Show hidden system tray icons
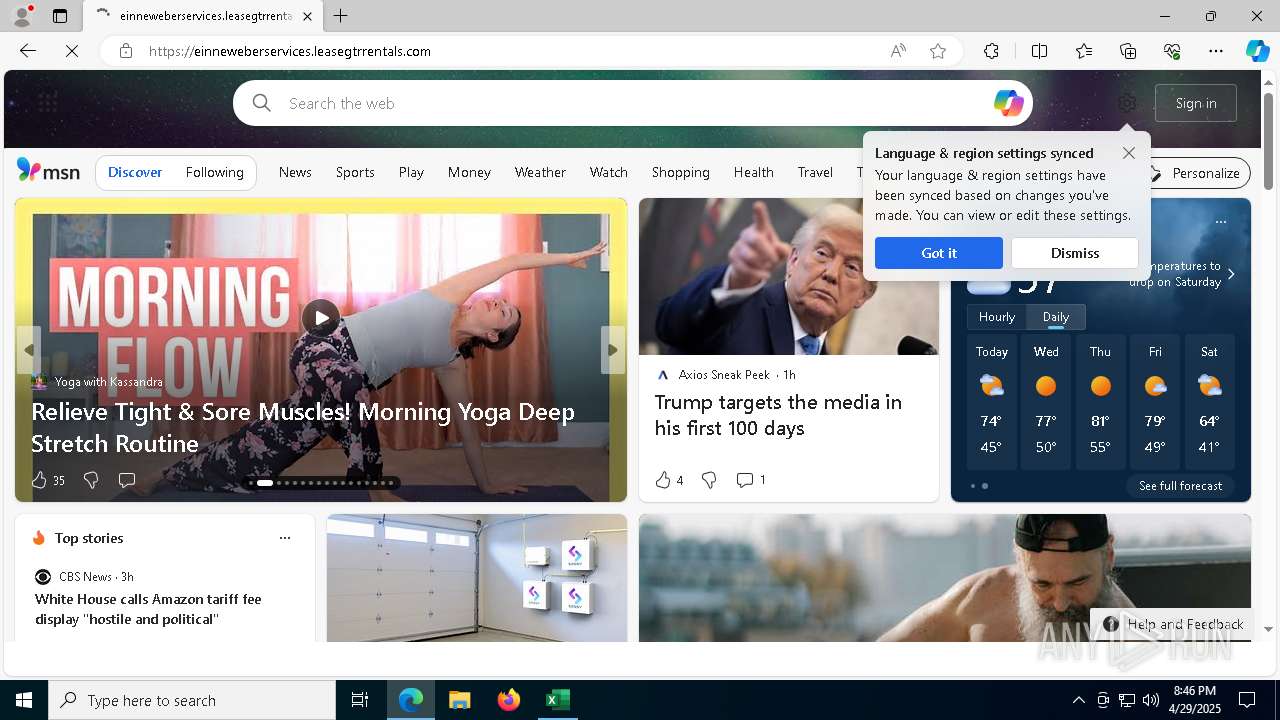1280x720 pixels. (1078, 700)
